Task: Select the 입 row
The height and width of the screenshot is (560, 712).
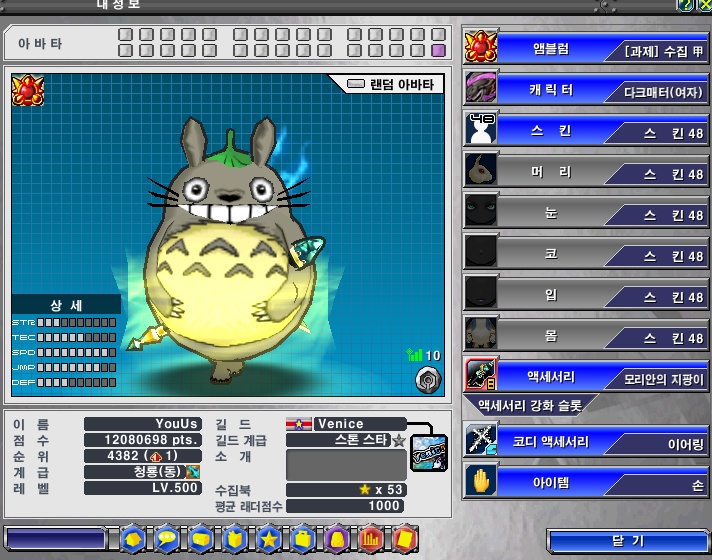Action: (x=585, y=294)
